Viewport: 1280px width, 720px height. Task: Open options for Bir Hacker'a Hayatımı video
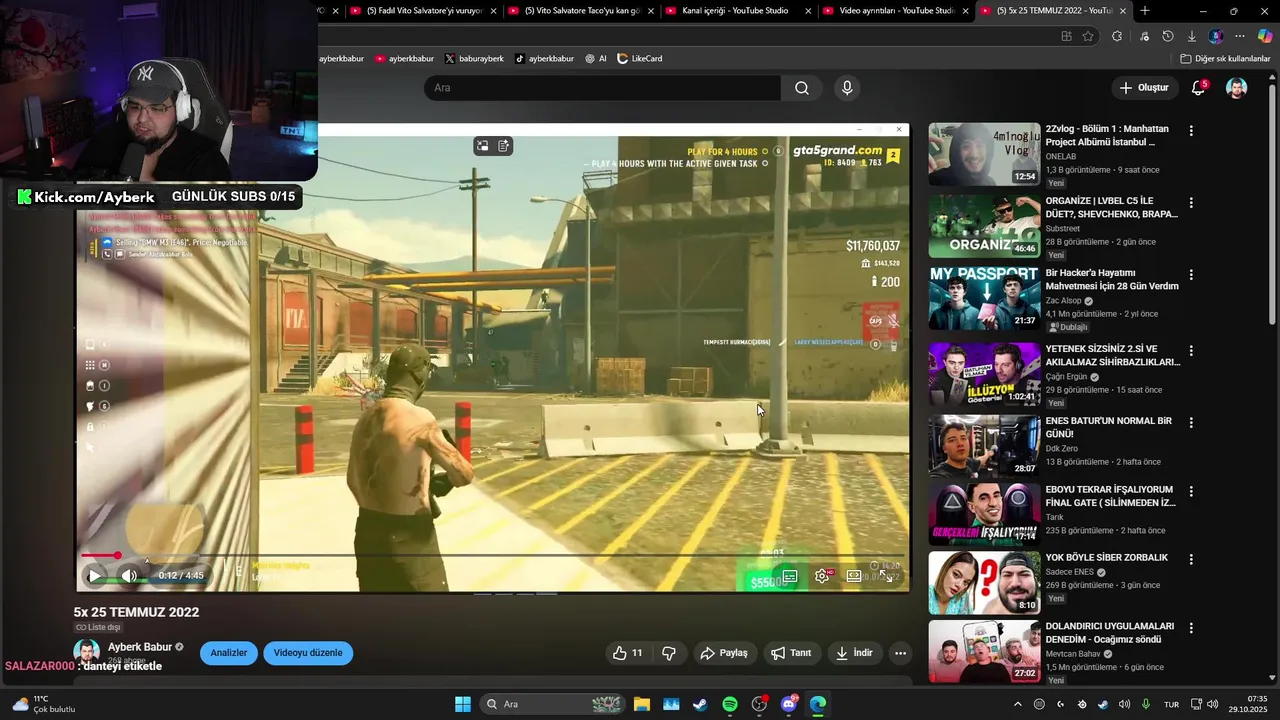tap(1191, 275)
